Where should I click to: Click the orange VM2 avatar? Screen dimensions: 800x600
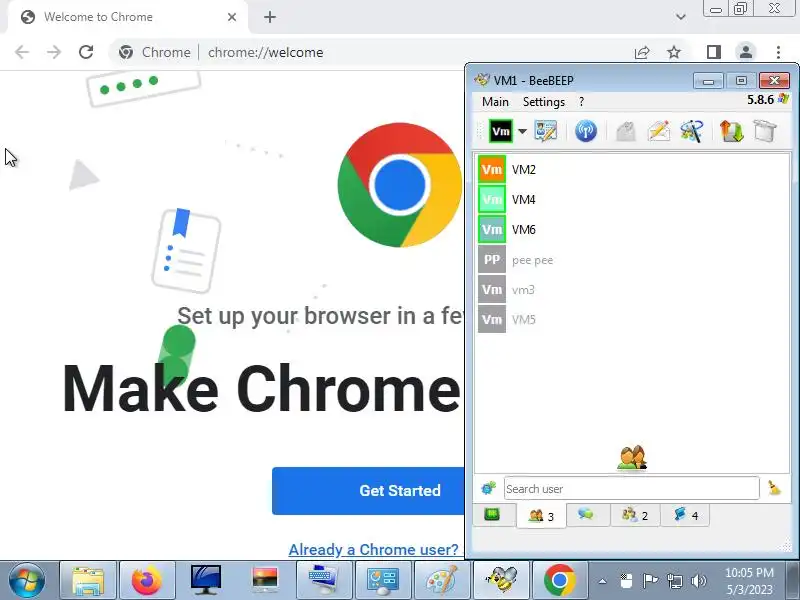click(492, 169)
